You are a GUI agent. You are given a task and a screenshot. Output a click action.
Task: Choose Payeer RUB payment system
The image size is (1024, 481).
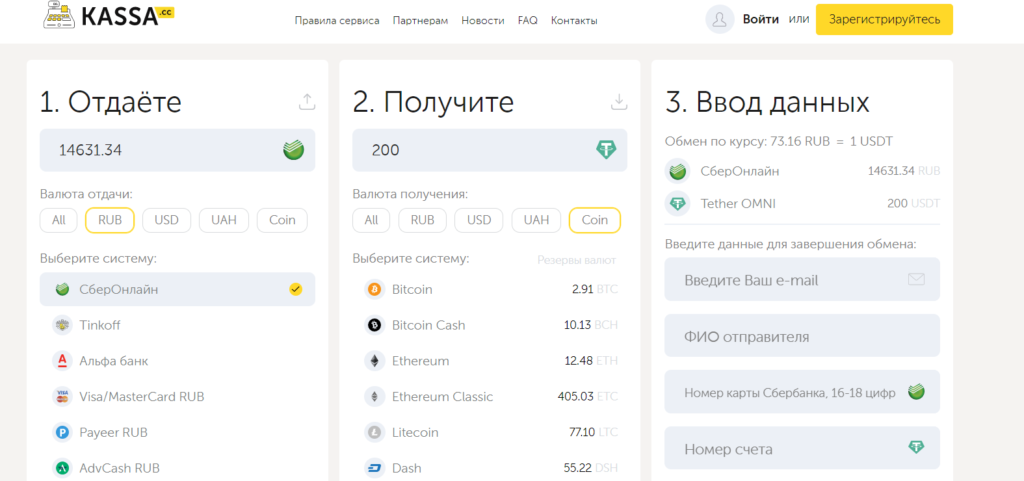click(178, 432)
